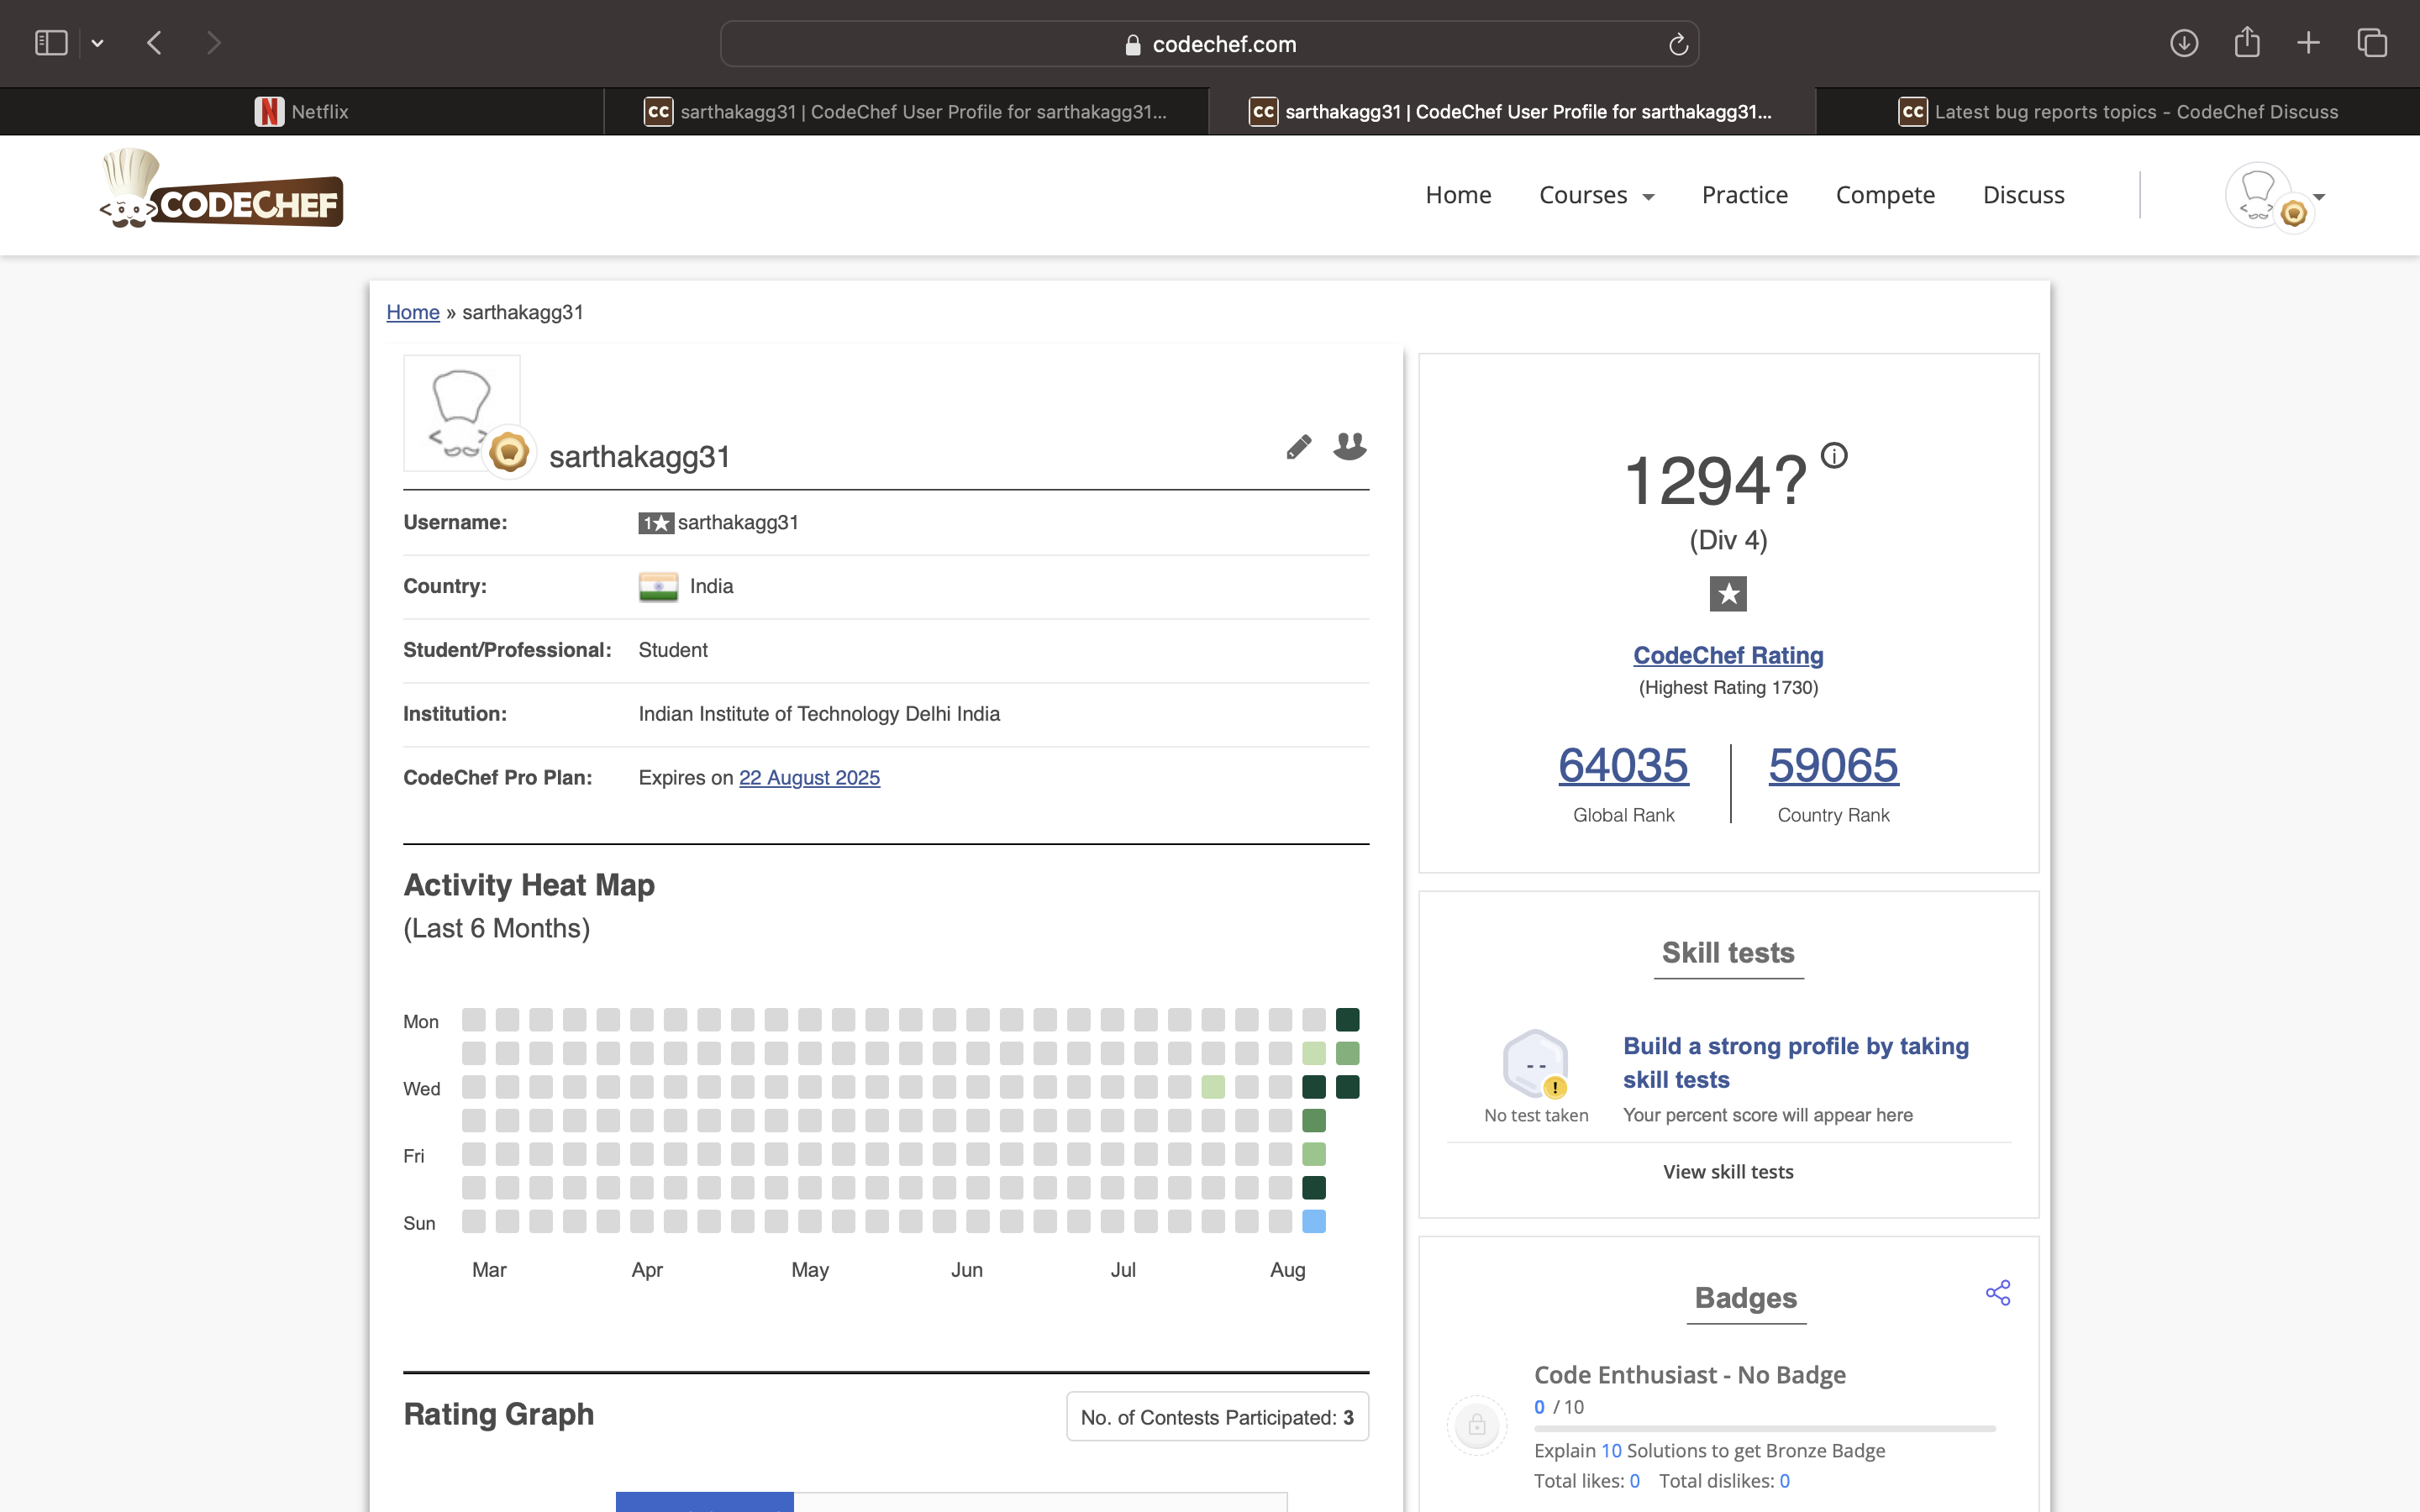Click the share badges icon
Viewport: 2420px width, 1512px height.
click(x=1997, y=1293)
